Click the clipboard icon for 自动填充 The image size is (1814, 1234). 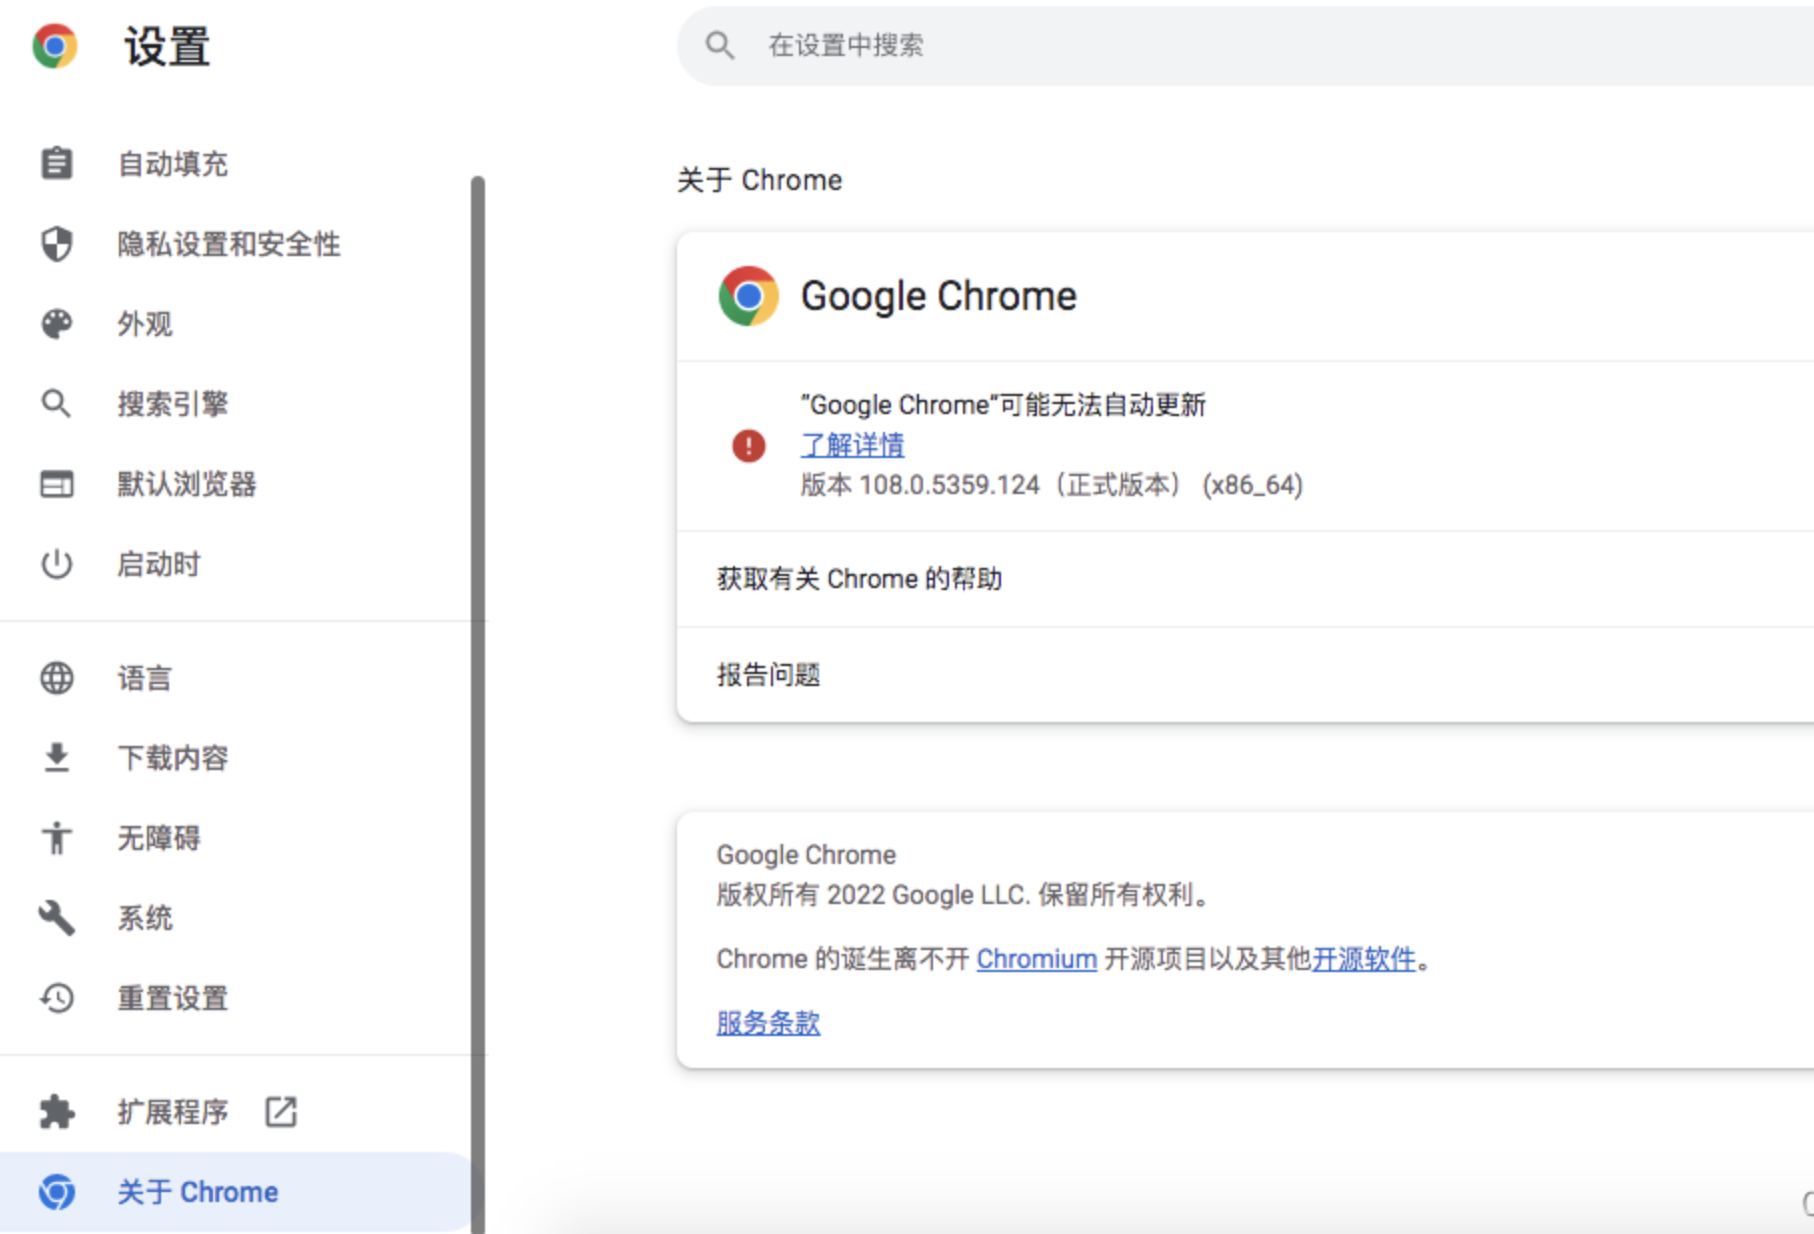tap(56, 163)
